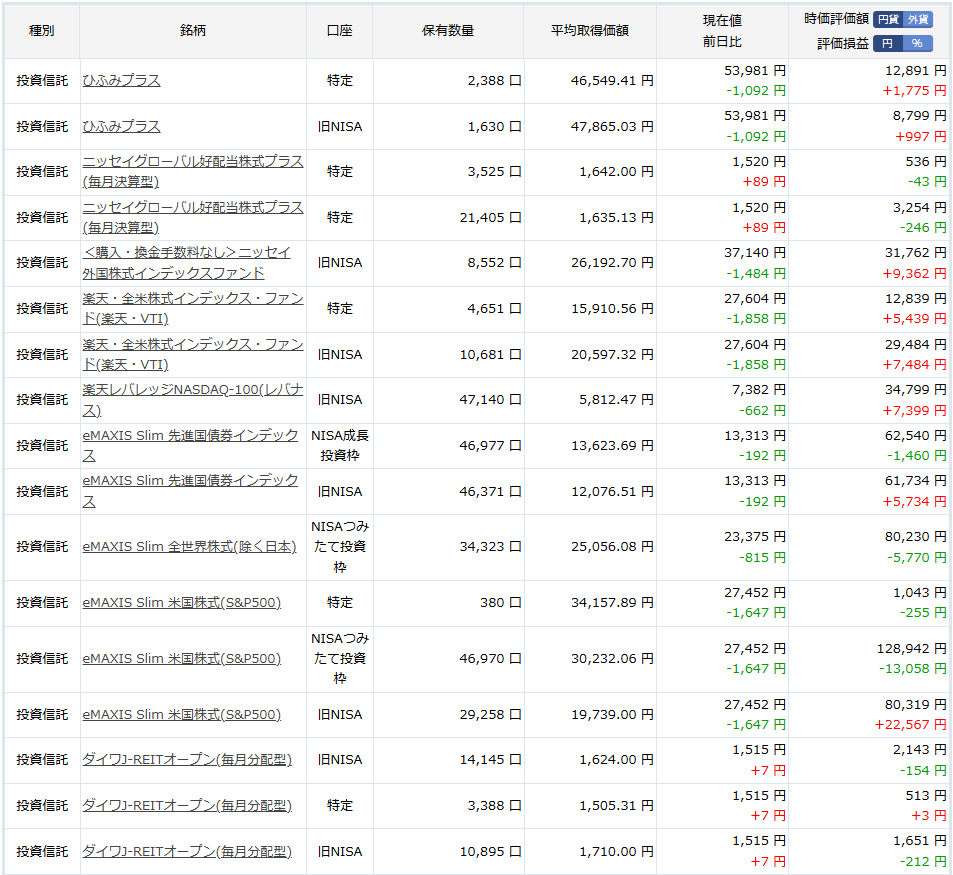
Task: Open eMAXIS Slim 全世界株式(除く日本) link
Action: click(x=189, y=547)
